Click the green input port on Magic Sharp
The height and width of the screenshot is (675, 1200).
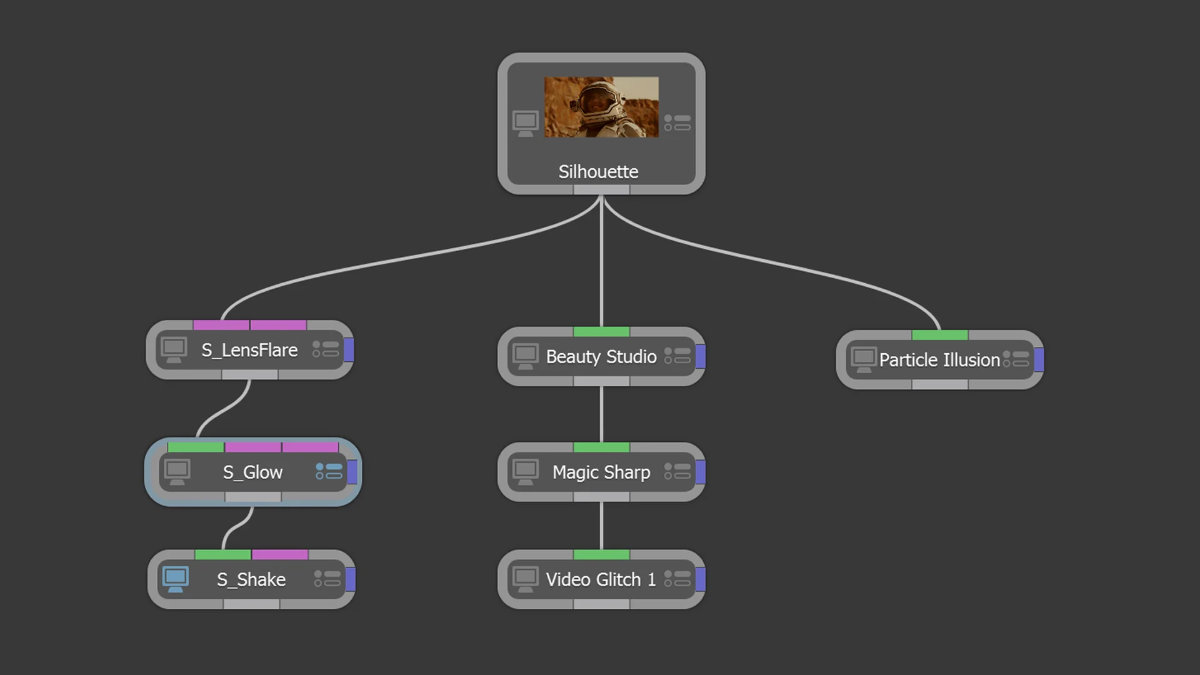coord(601,447)
